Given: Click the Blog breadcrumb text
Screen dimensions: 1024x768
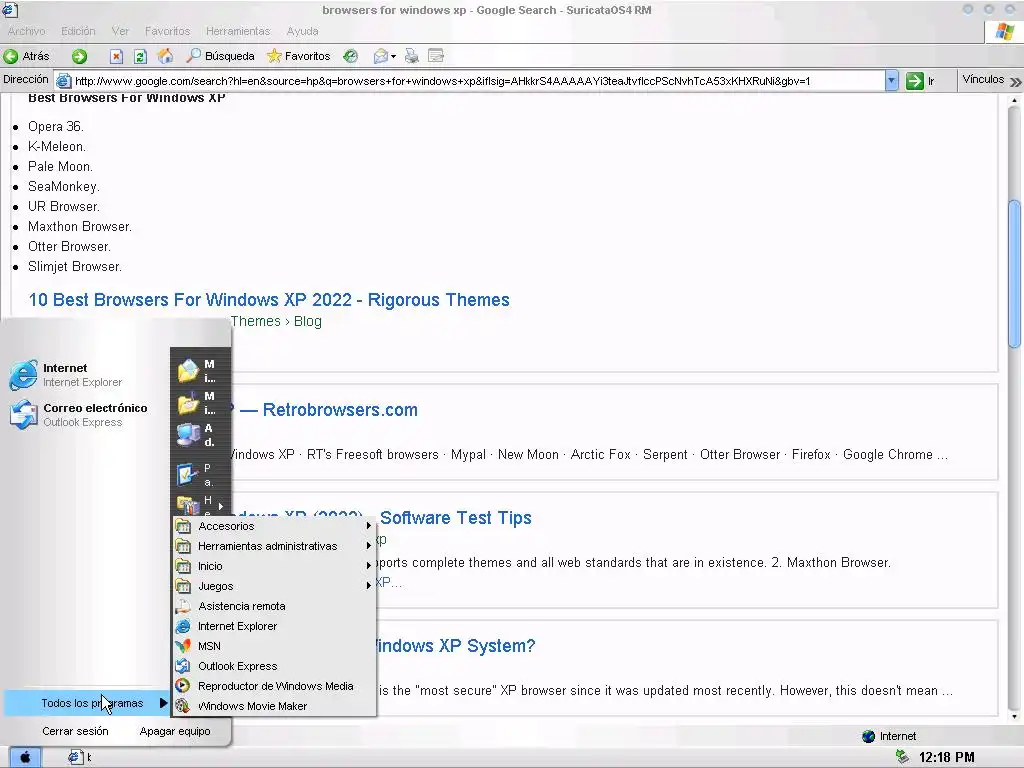Looking at the screenshot, I should pos(308,321).
